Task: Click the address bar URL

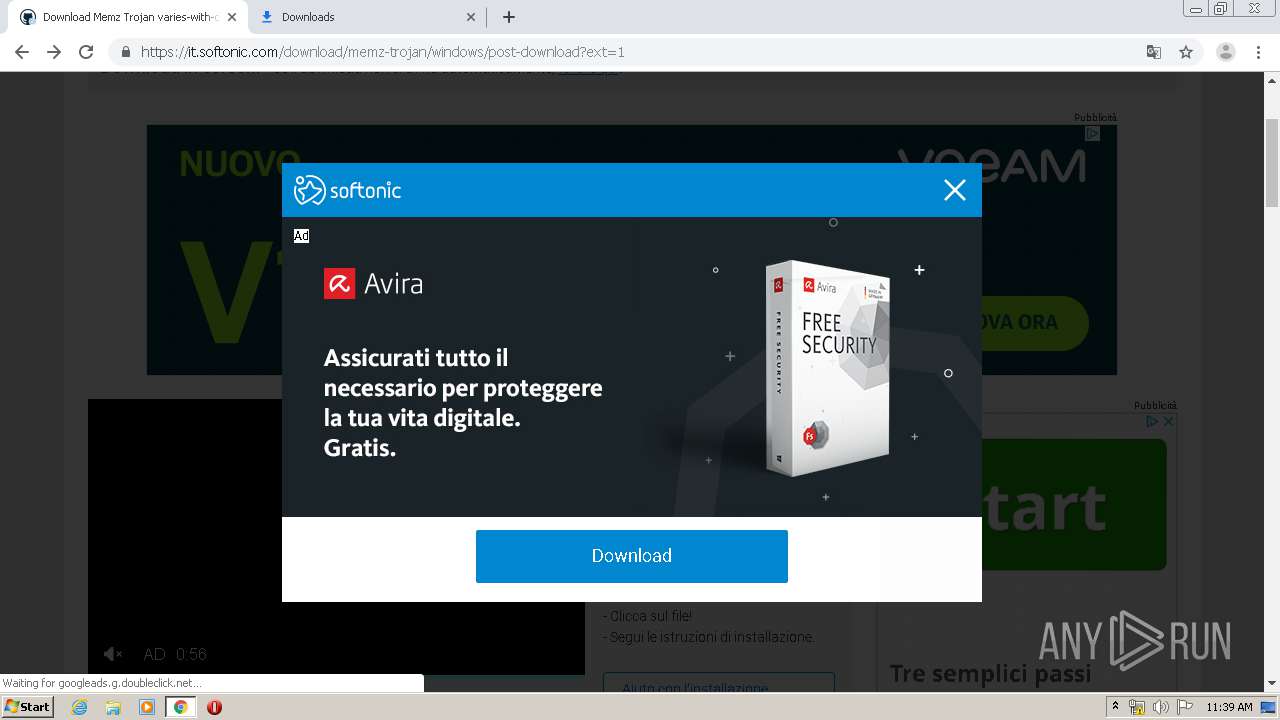Action: [x=382, y=52]
